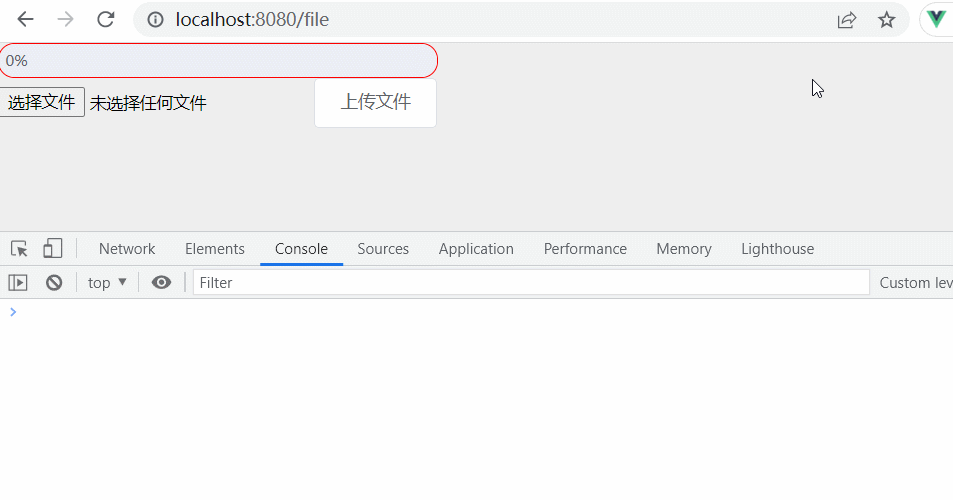This screenshot has height=500, width=953.
Task: Reload the page with refresh icon
Action: 105,20
